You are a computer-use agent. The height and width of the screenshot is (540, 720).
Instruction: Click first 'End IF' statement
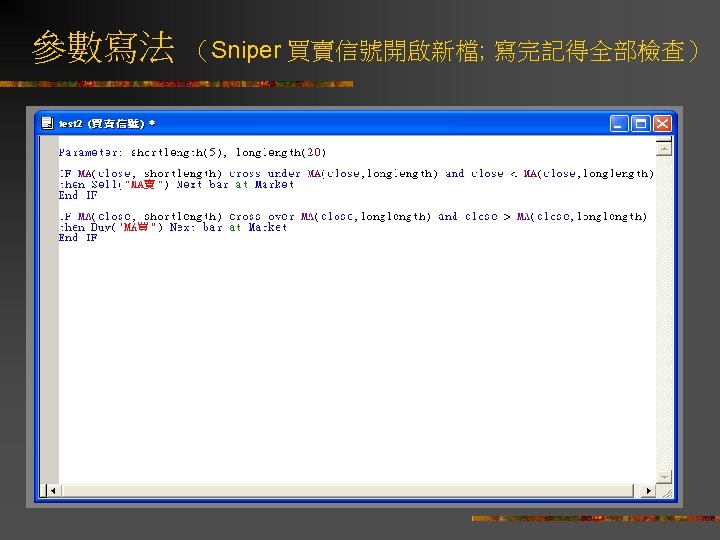78,195
